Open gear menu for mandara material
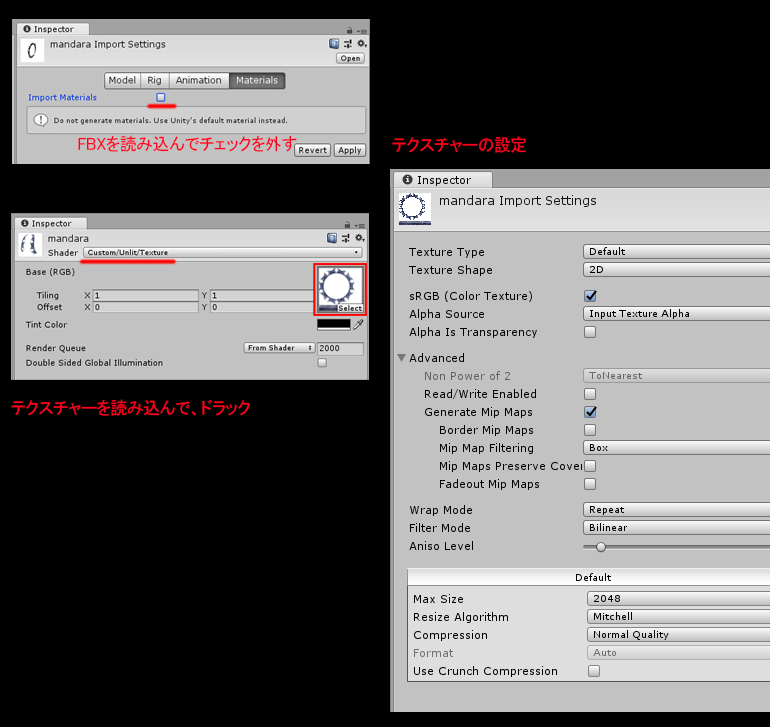Image resolution: width=770 pixels, height=727 pixels. click(x=361, y=239)
